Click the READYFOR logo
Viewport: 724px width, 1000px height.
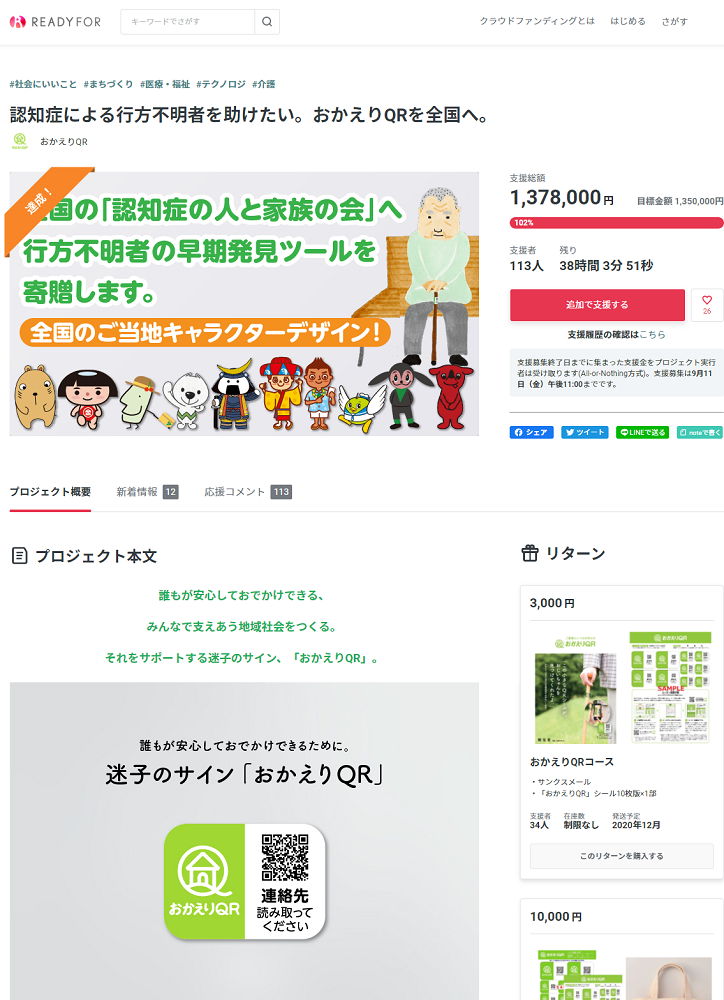point(55,22)
